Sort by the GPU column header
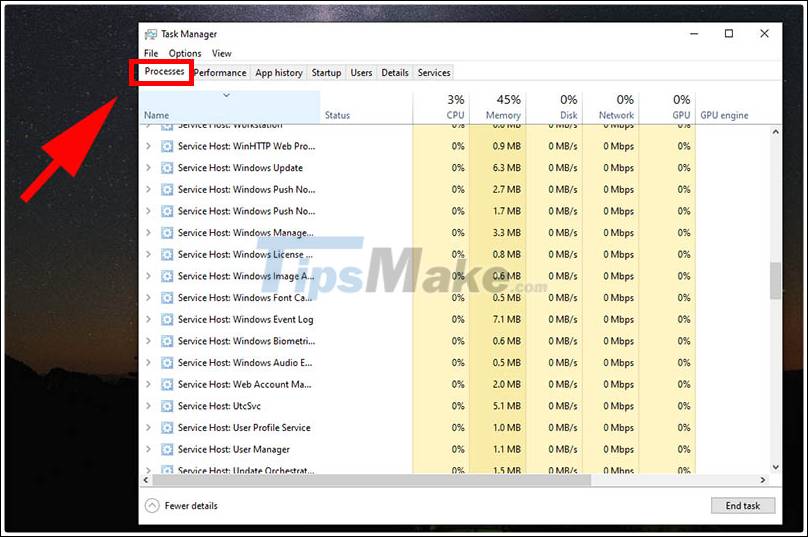 [667, 107]
